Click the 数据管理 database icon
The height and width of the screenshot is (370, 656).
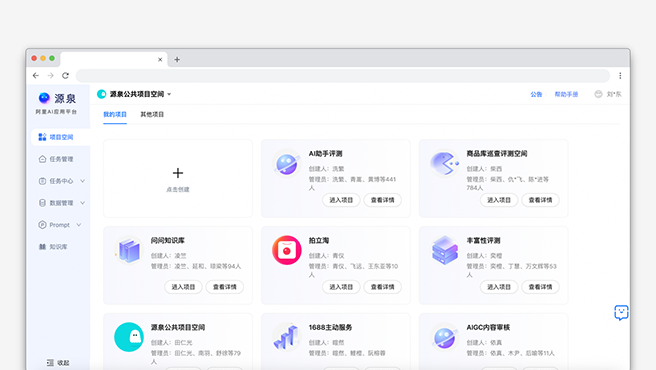[42, 203]
